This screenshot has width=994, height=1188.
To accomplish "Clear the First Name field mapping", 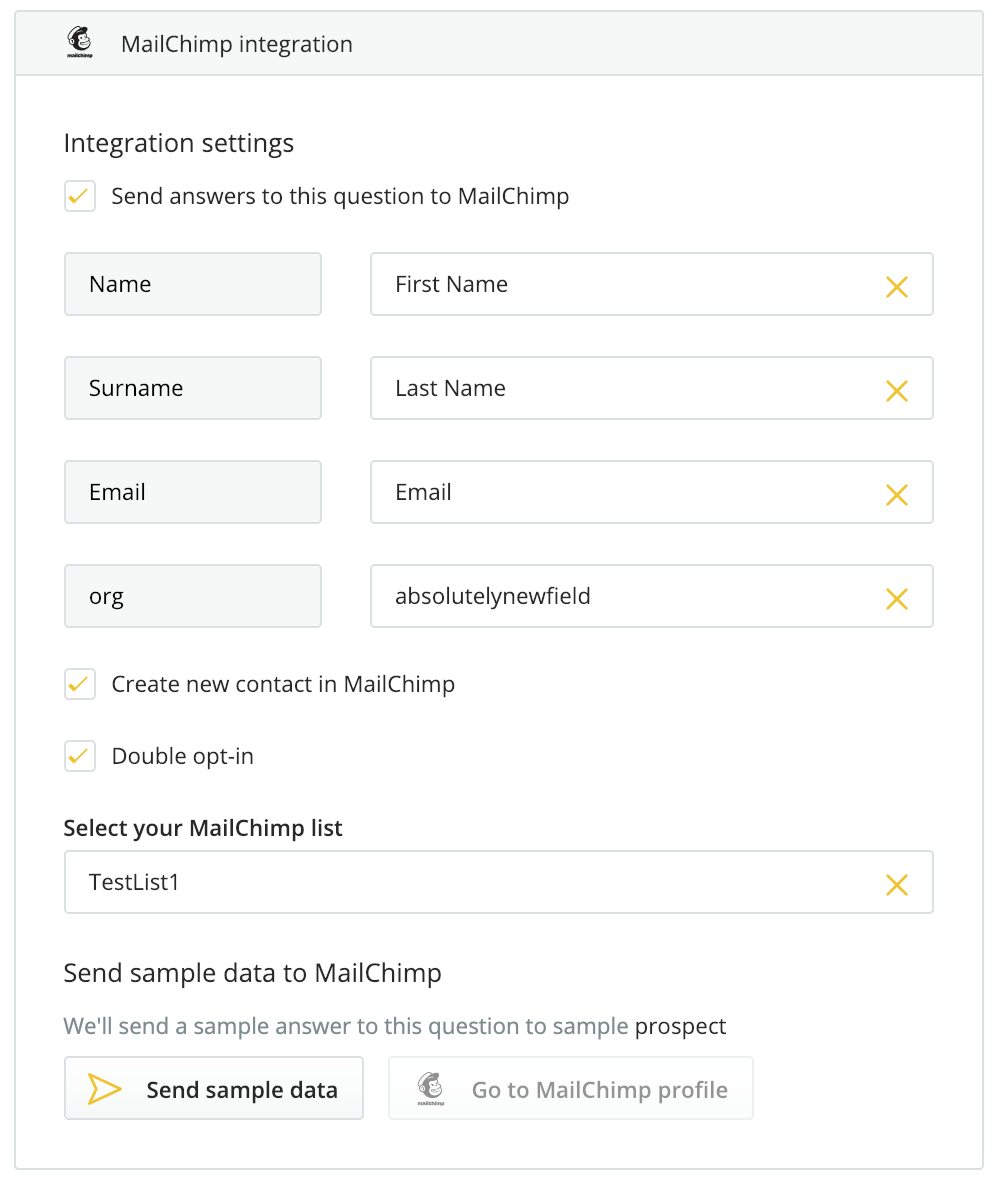I will pyautogui.click(x=896, y=286).
